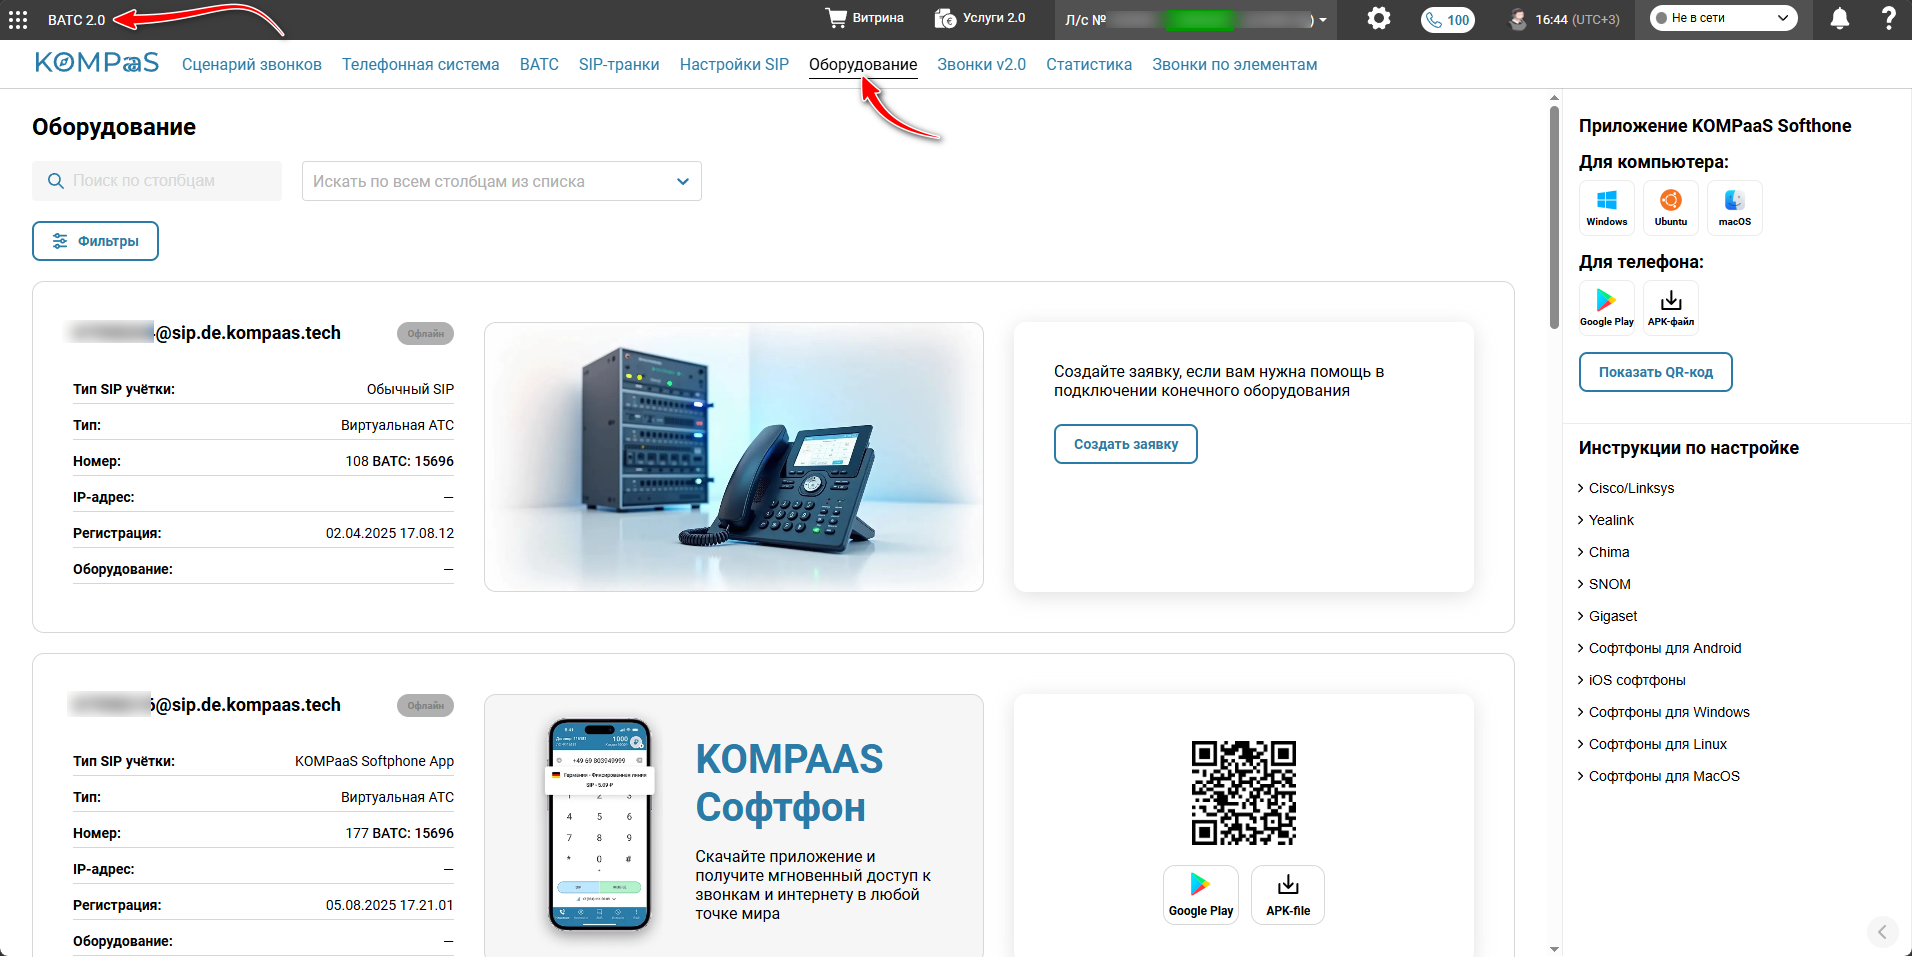Click Google Play under QR code
Image resolution: width=1912 pixels, height=957 pixels.
click(1201, 895)
